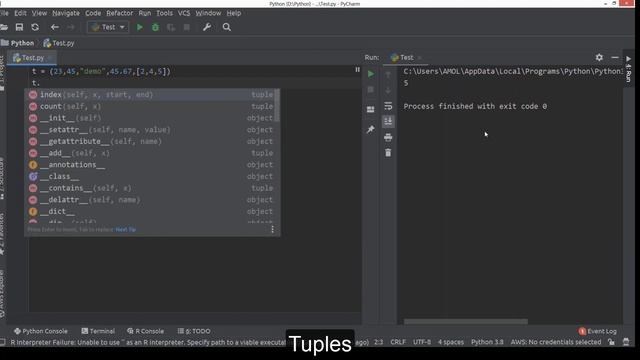Click the Down the stack trace arrow
640x360 pixels.
[x=388, y=90]
